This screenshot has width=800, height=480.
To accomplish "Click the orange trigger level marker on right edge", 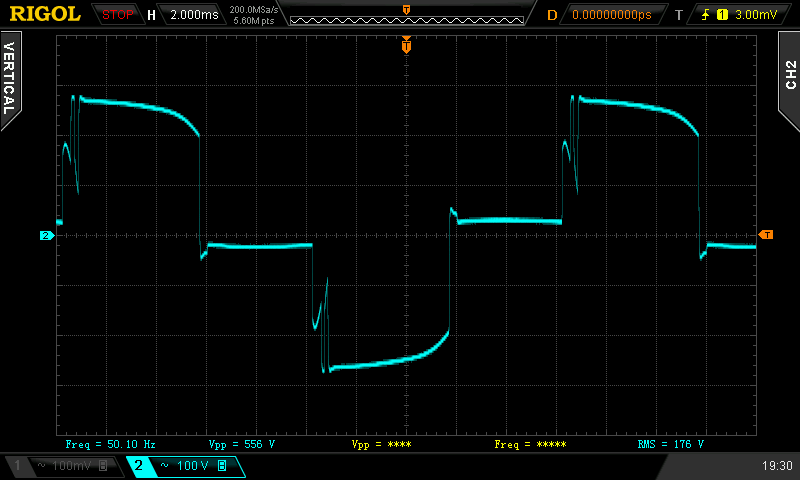I will pos(766,235).
